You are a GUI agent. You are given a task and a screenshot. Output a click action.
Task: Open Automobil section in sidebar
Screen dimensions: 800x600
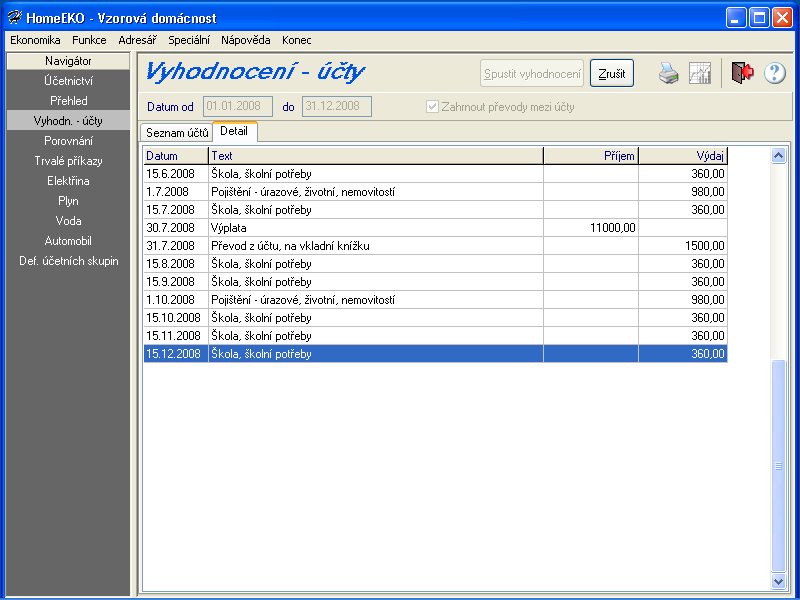pos(68,241)
